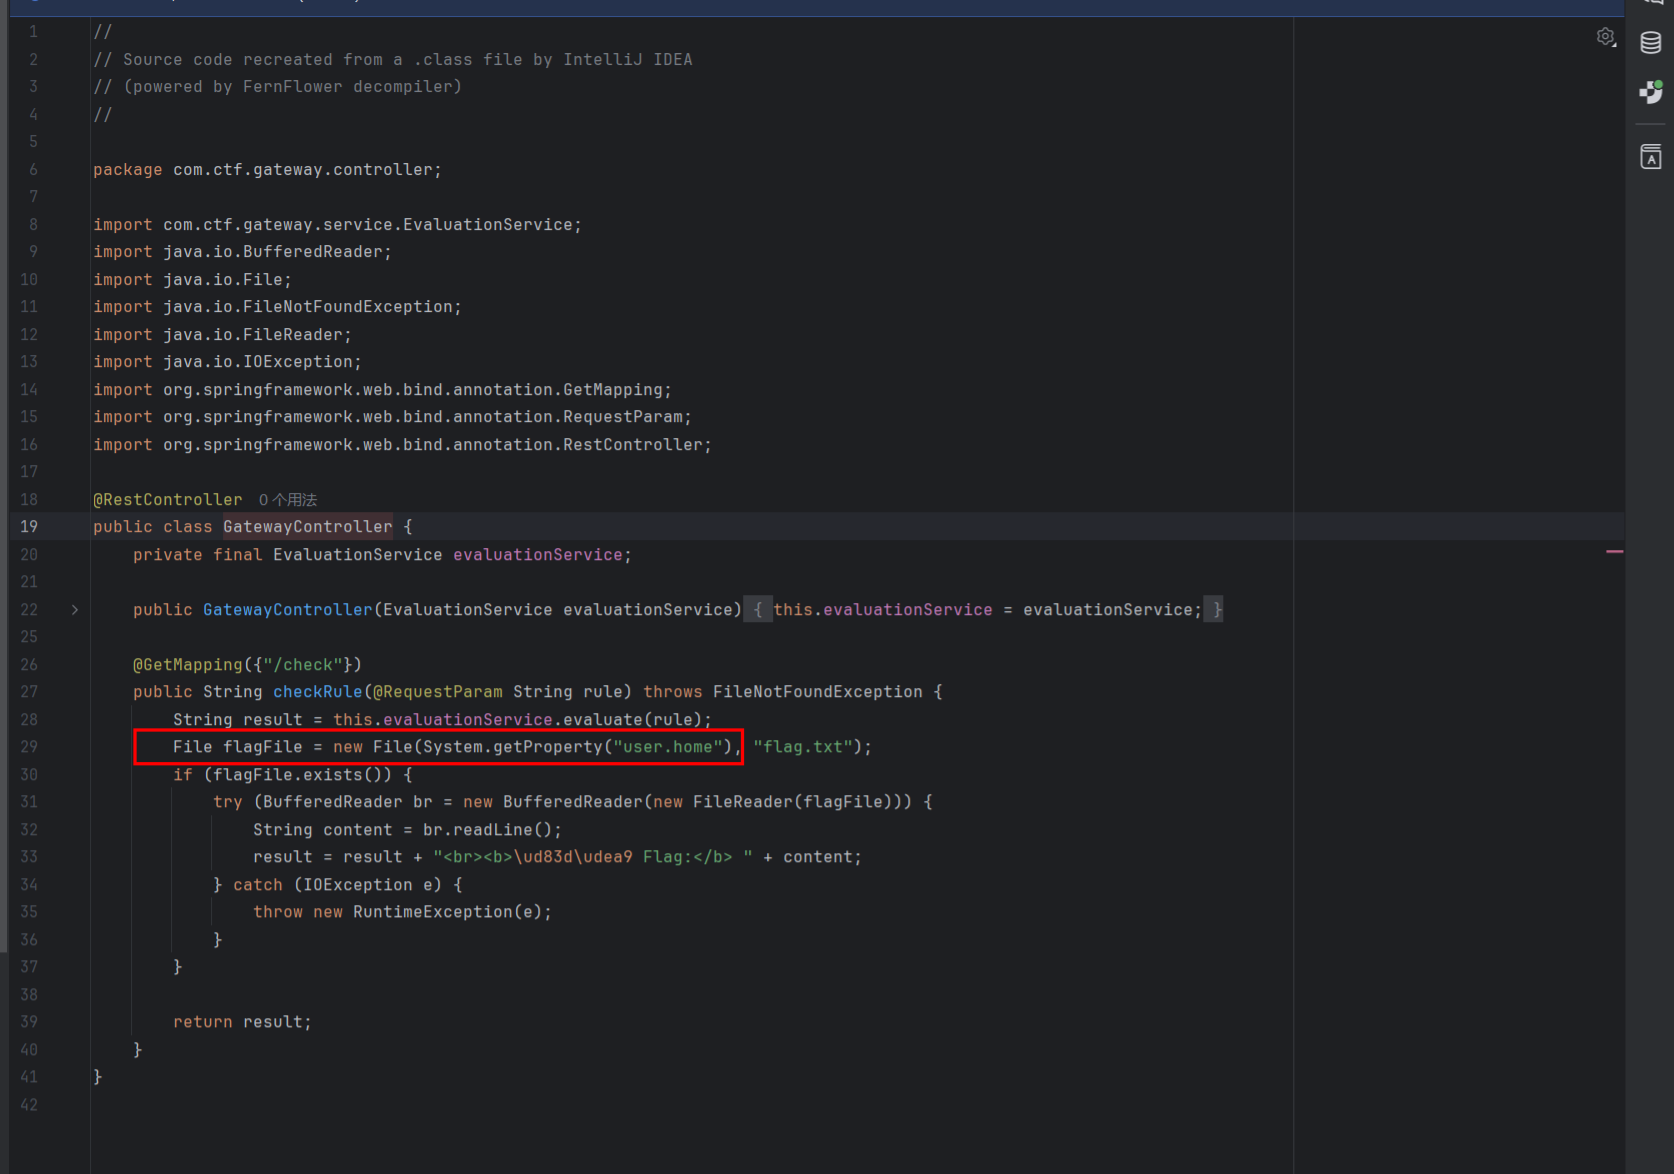Click the red error stripe mark on right edge
The image size is (1674, 1174).
click(1614, 552)
